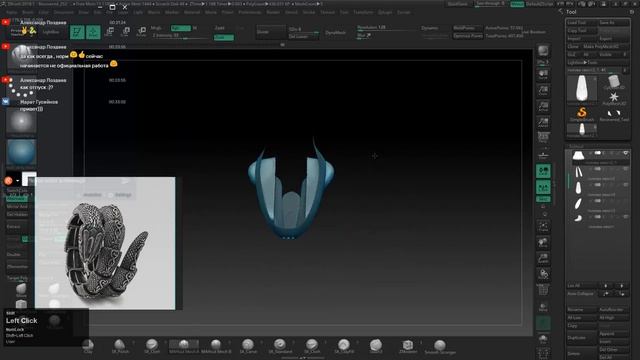Click the current material sphere thumbnail
640x360 pixels.
click(21, 153)
